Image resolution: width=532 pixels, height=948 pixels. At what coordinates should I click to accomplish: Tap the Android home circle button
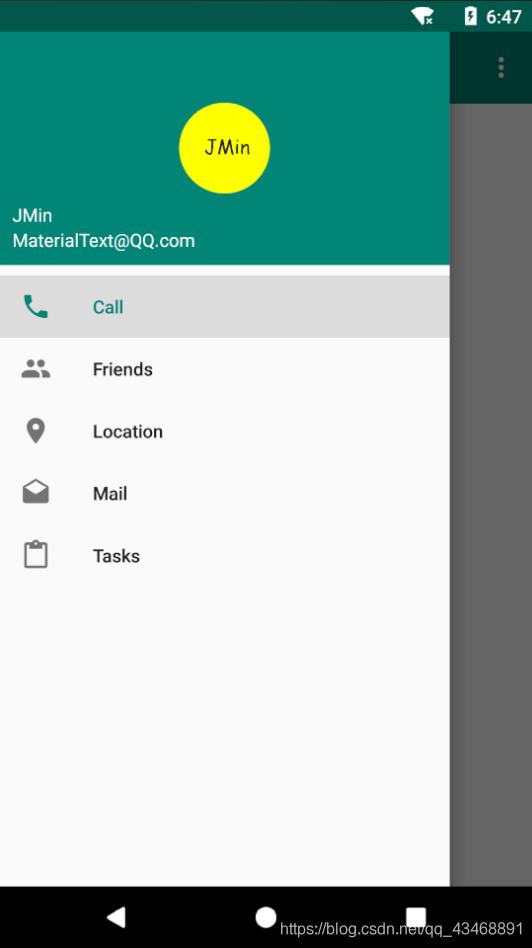(265, 917)
